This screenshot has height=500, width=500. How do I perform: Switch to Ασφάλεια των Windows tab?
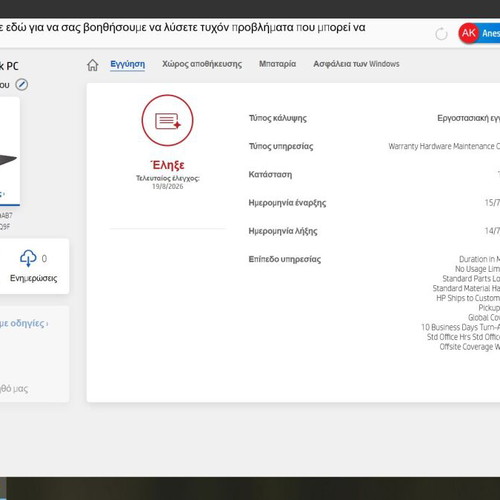(356, 64)
